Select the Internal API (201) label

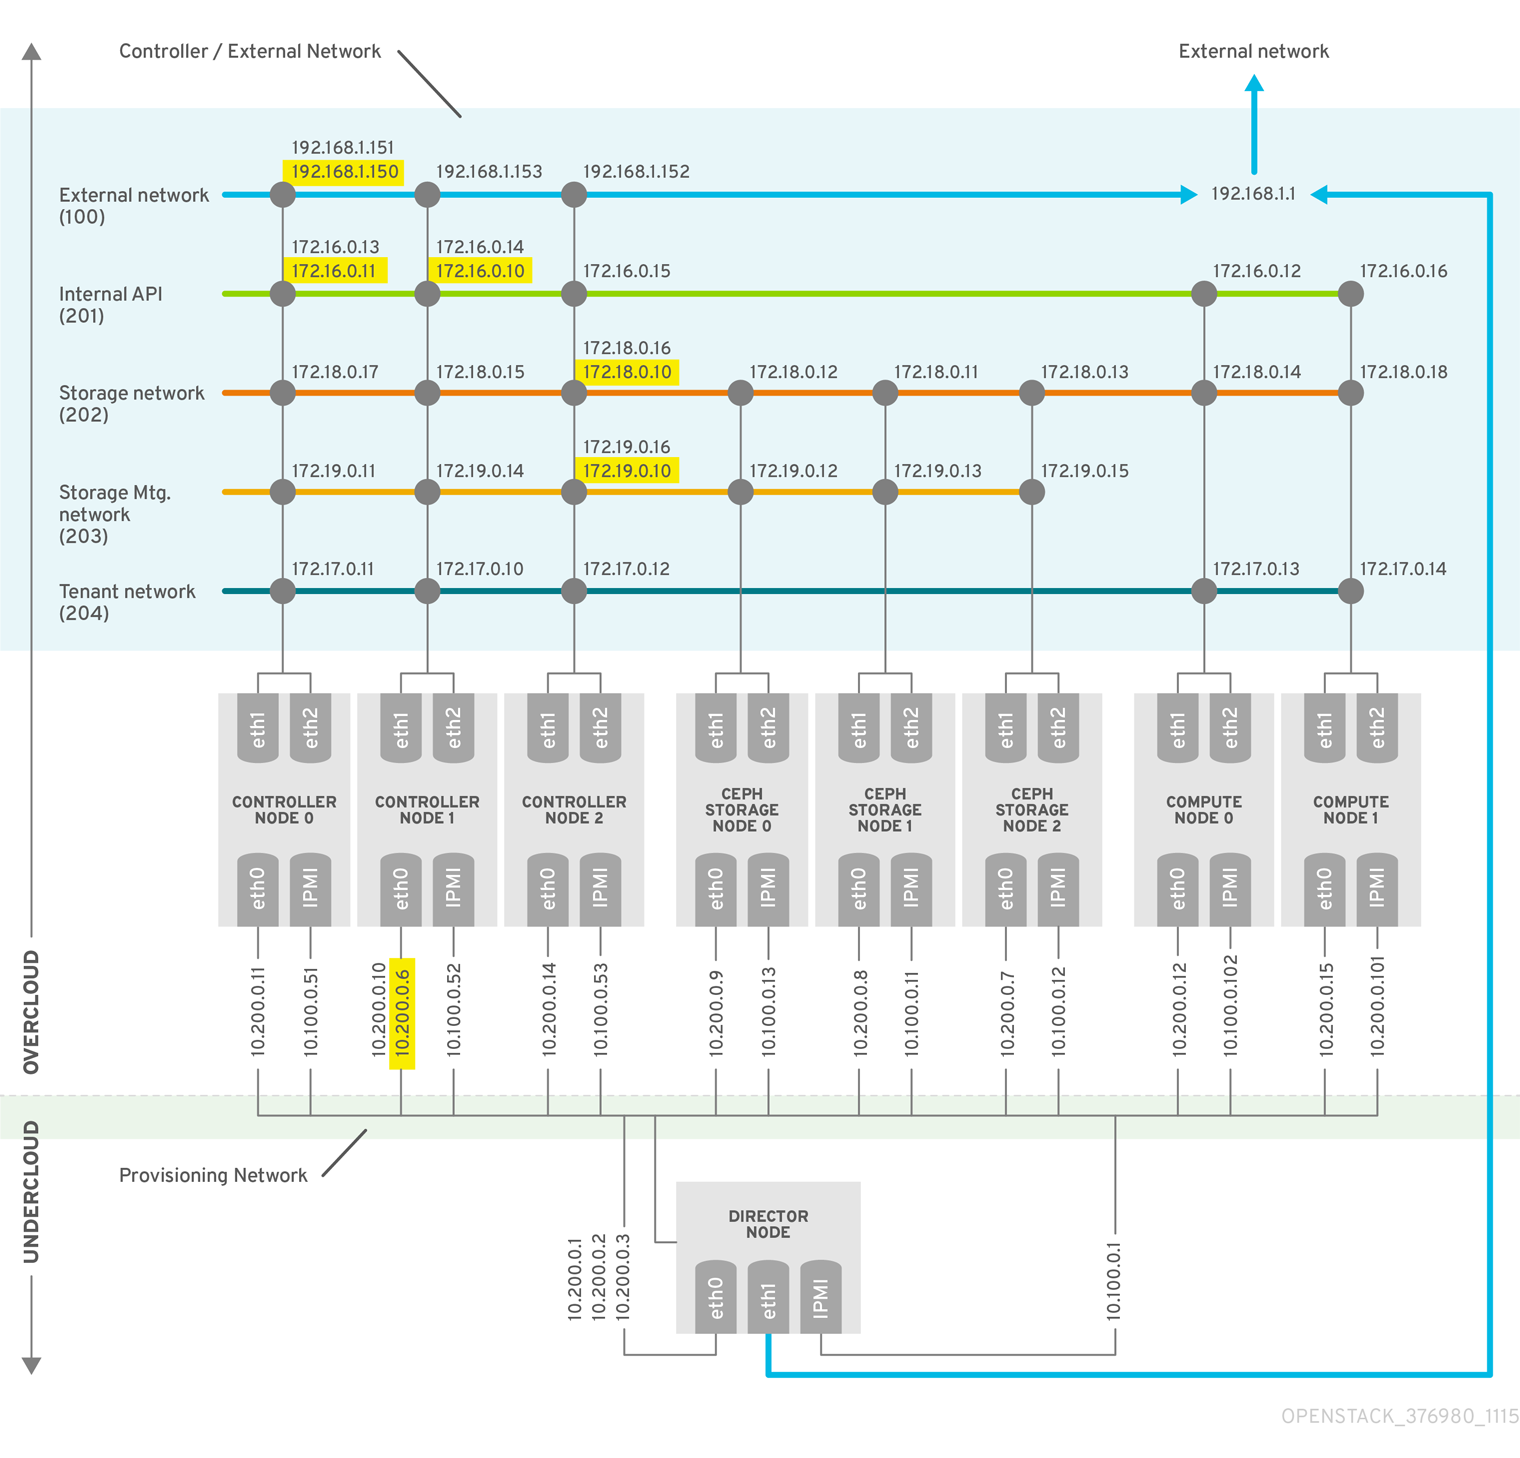coord(110,305)
